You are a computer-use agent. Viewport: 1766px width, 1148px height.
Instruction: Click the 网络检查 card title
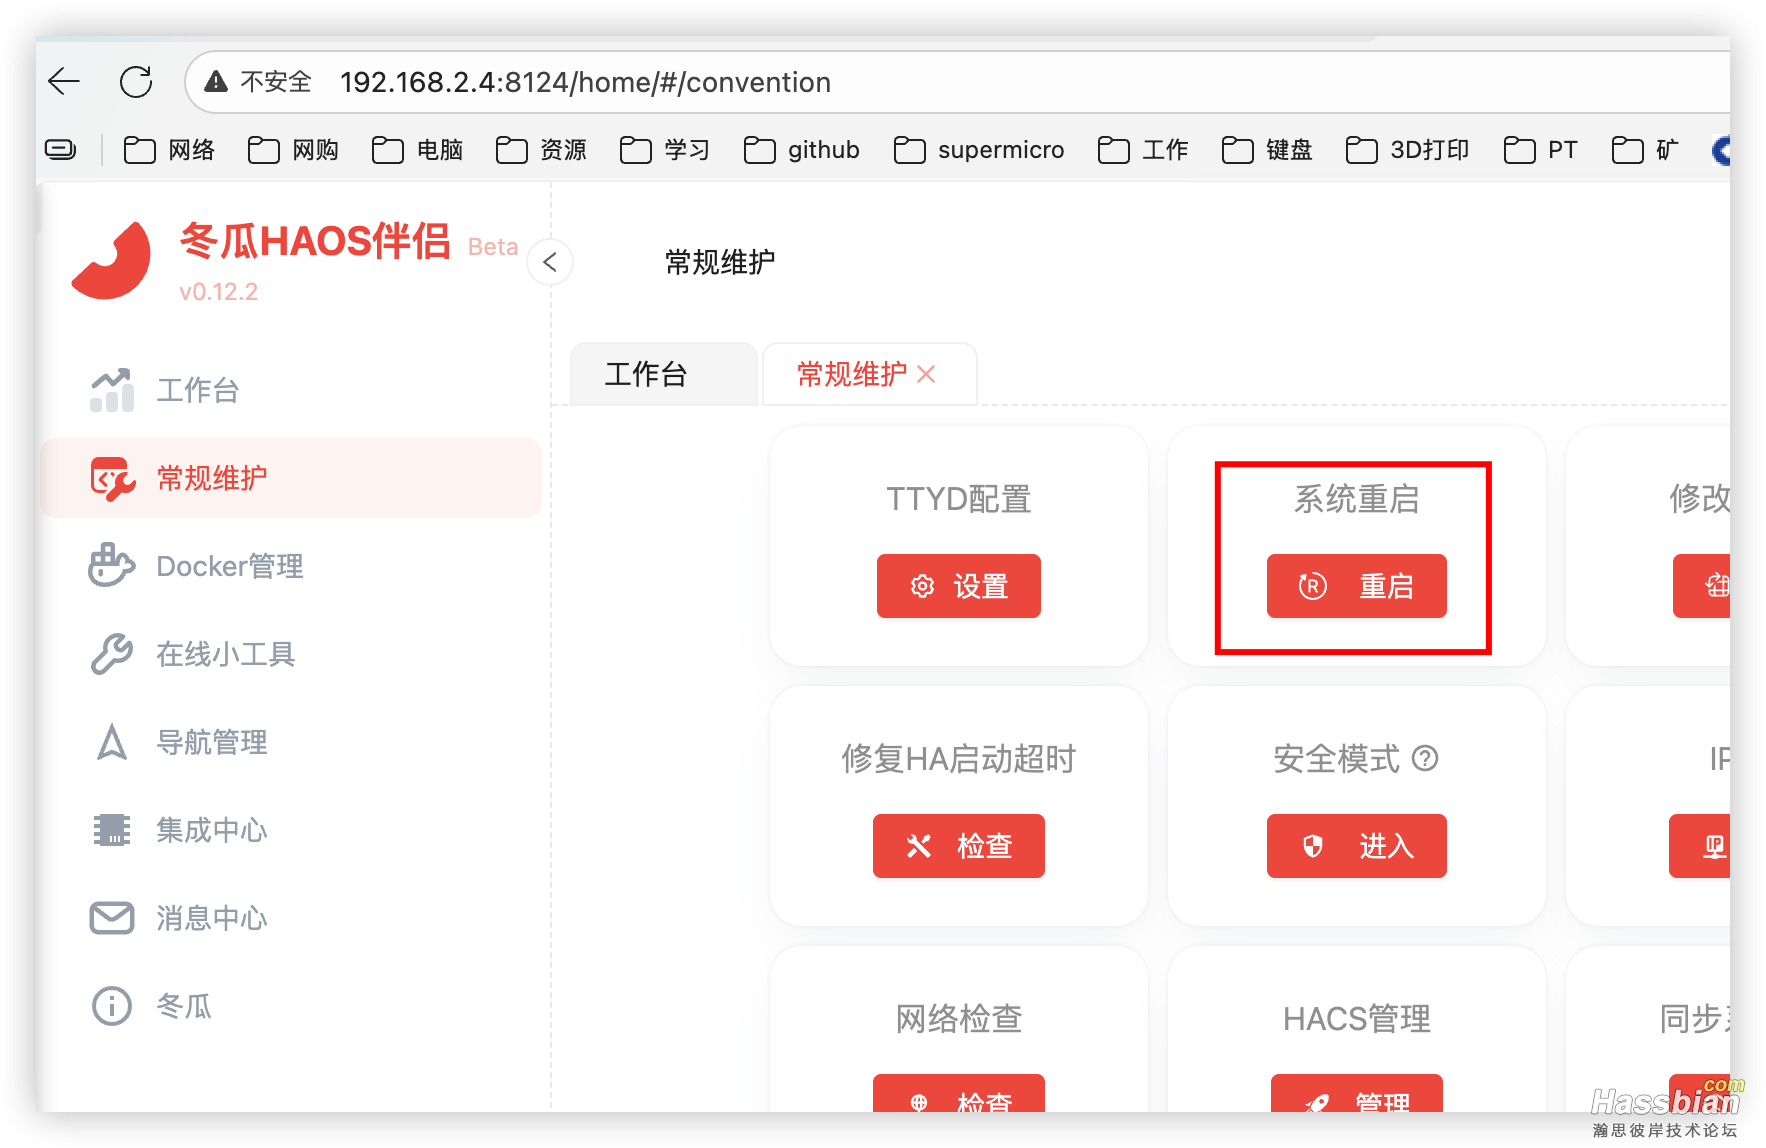959,1019
